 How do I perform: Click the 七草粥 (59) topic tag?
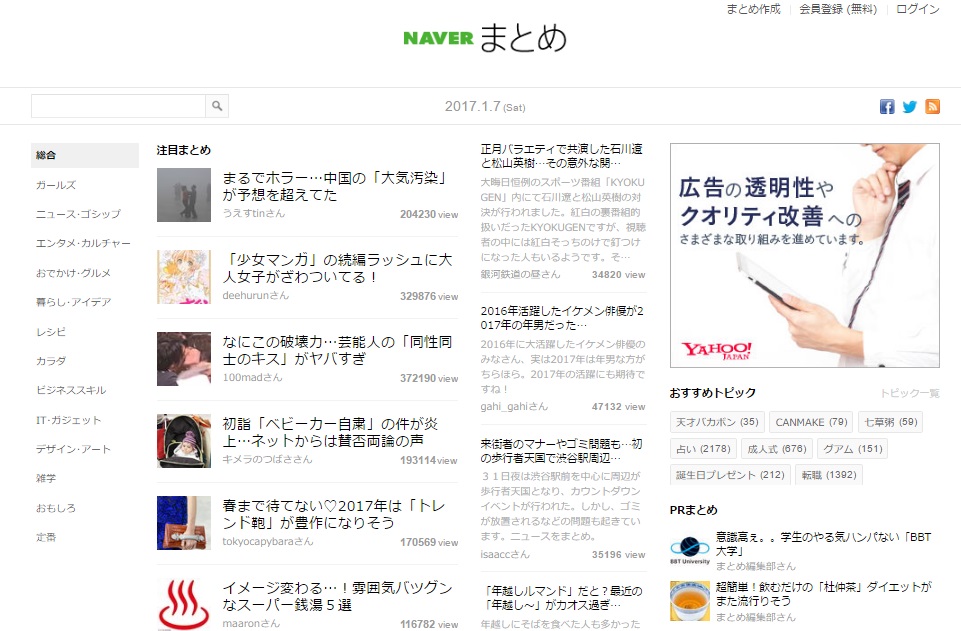tap(891, 422)
